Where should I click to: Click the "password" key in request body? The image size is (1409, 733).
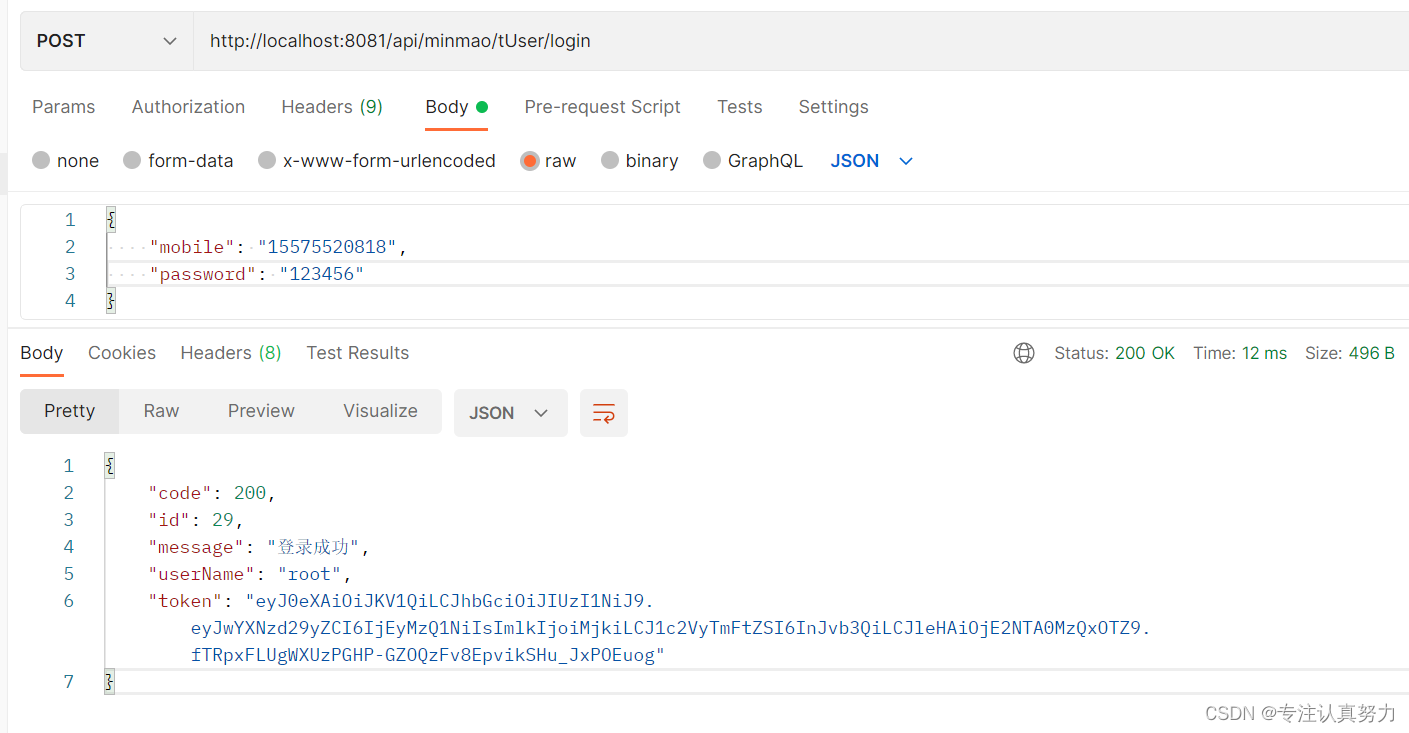(203, 274)
